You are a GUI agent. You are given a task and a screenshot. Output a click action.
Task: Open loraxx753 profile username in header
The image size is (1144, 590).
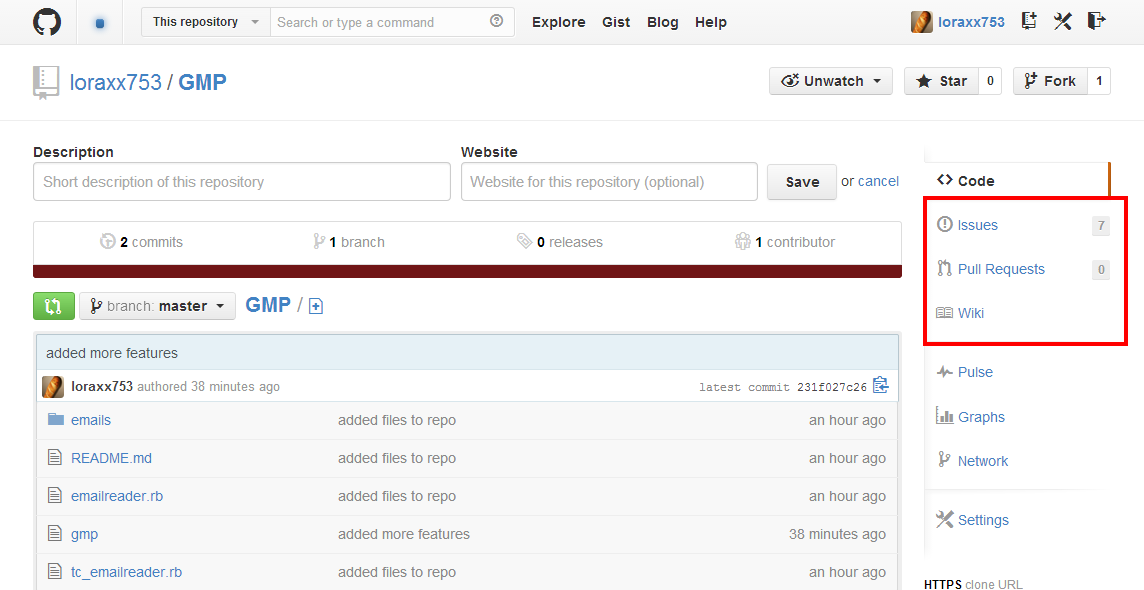click(x=971, y=22)
